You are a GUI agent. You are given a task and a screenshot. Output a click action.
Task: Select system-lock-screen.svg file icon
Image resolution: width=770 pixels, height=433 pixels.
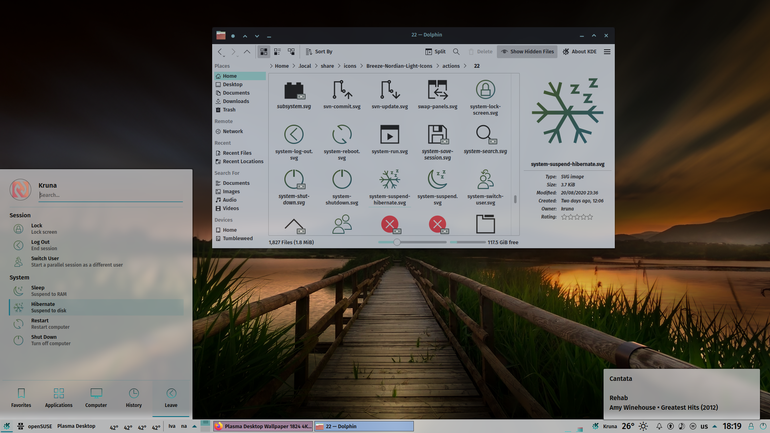(485, 90)
